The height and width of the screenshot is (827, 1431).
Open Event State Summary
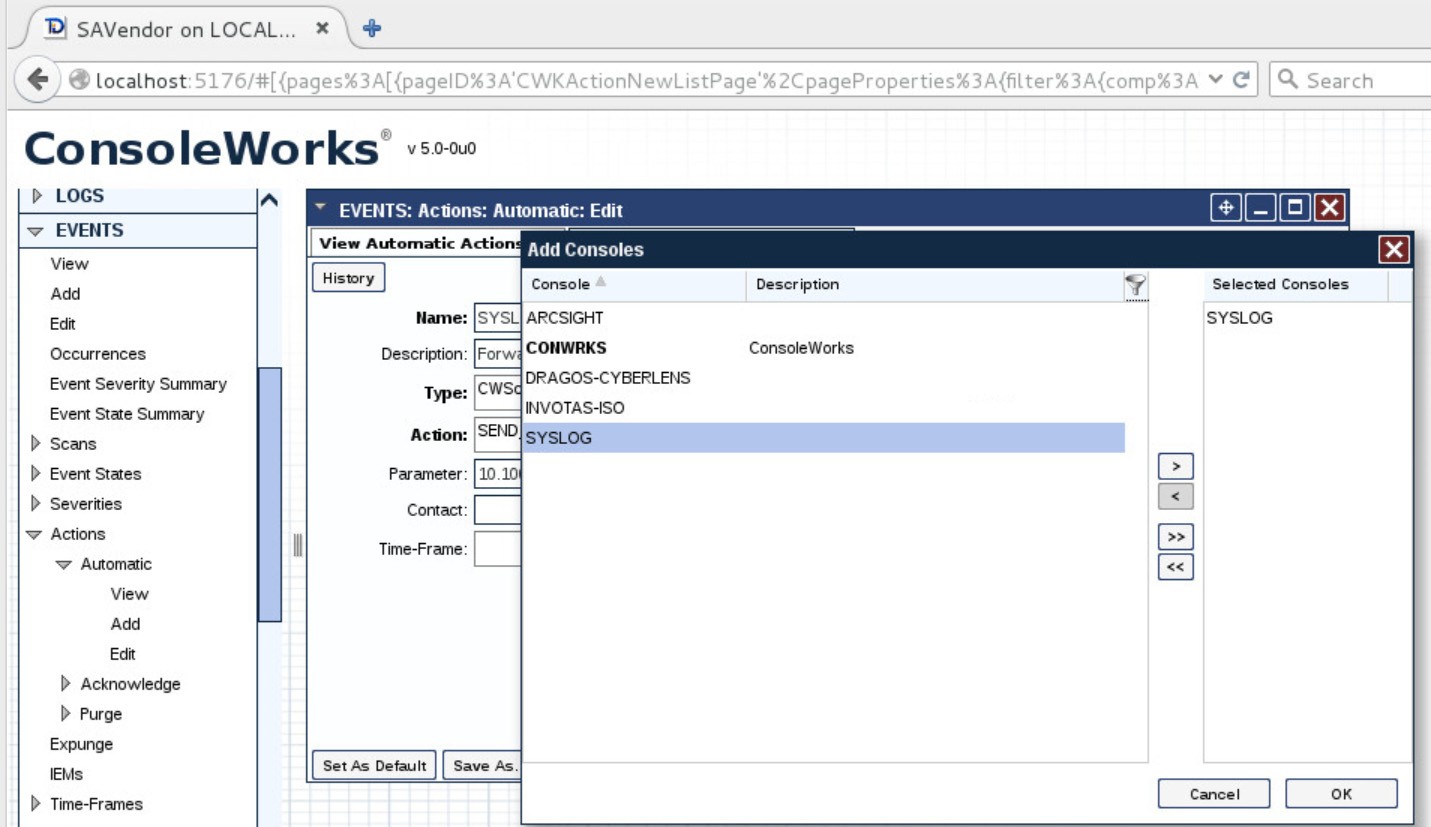127,414
